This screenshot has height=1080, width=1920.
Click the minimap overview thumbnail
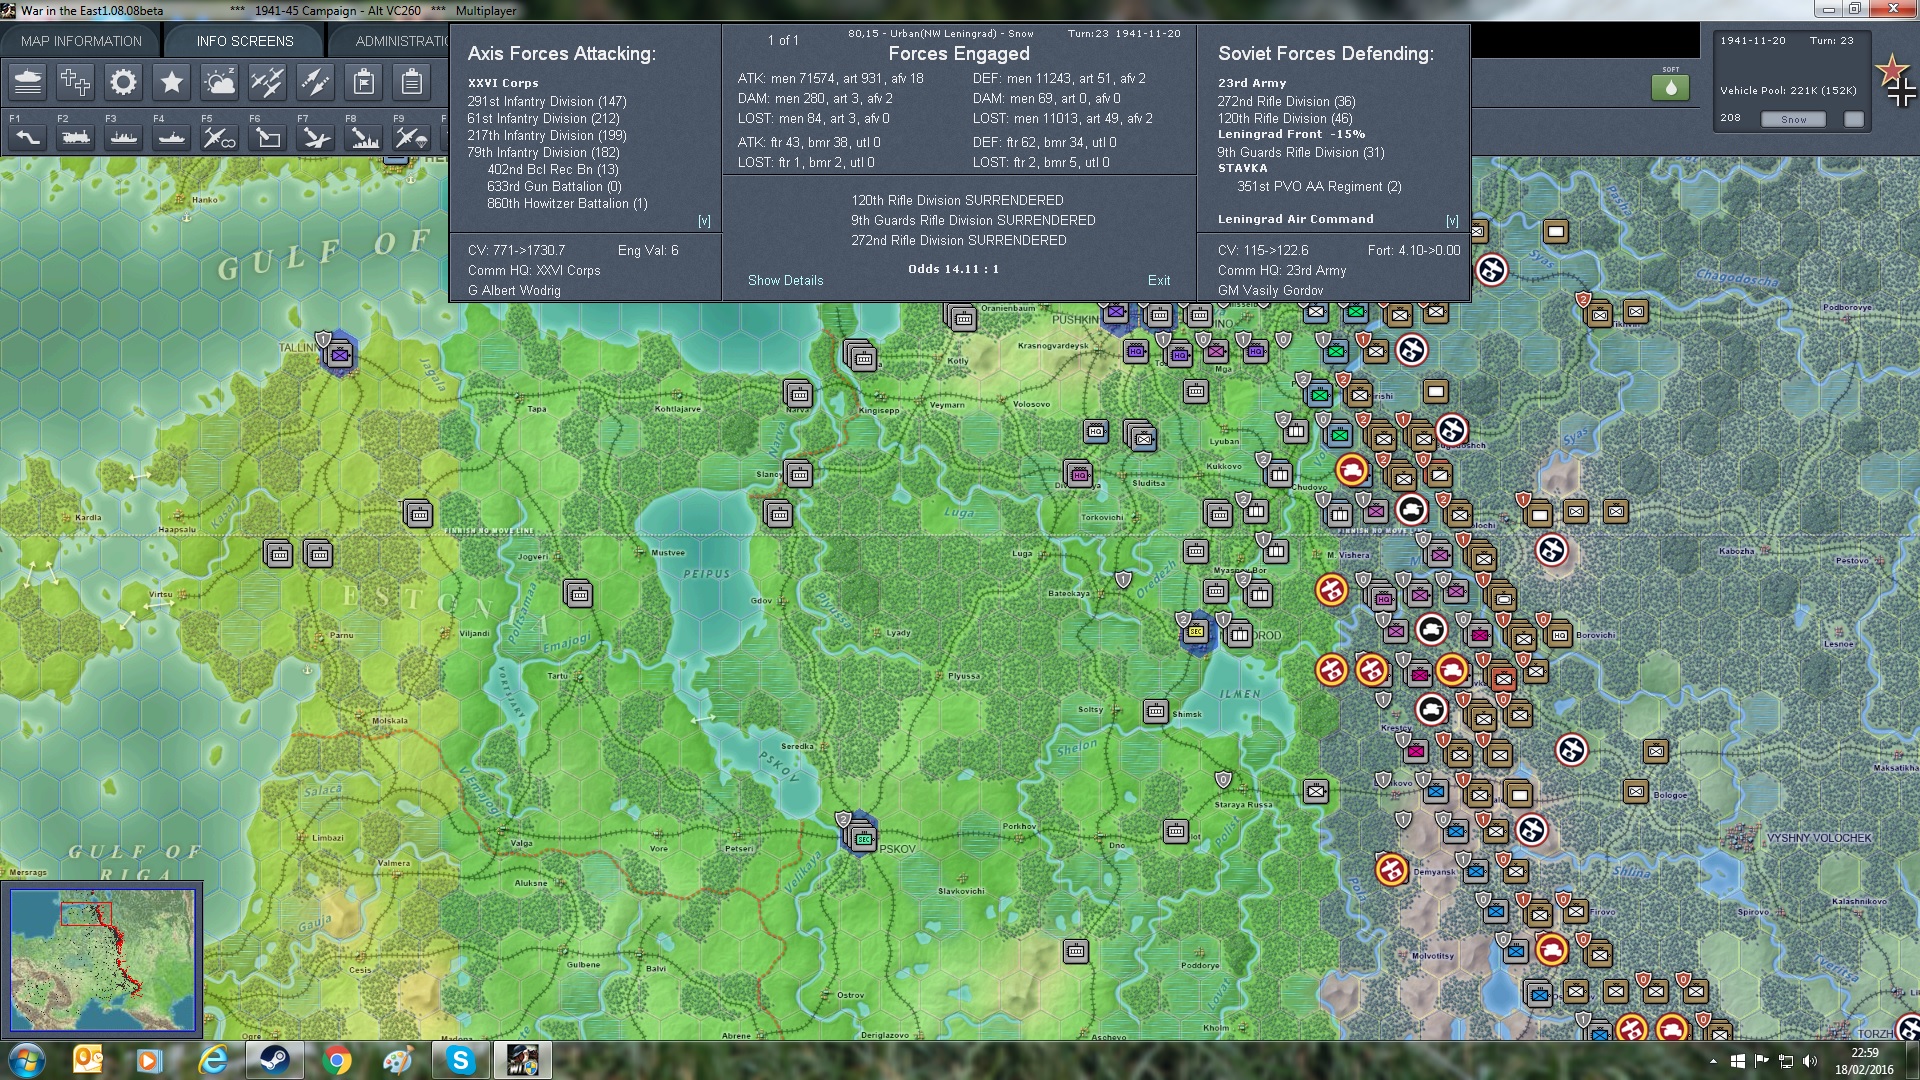click(102, 960)
